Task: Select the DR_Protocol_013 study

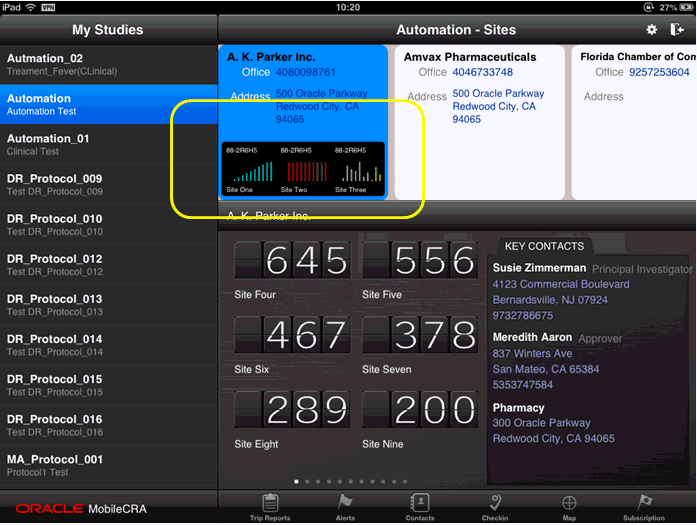Action: [x=108, y=305]
